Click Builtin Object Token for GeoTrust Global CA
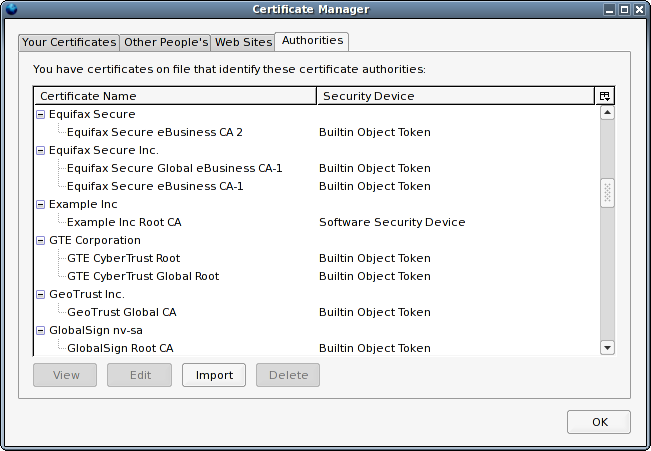The width and height of the screenshot is (651, 451). click(x=374, y=312)
